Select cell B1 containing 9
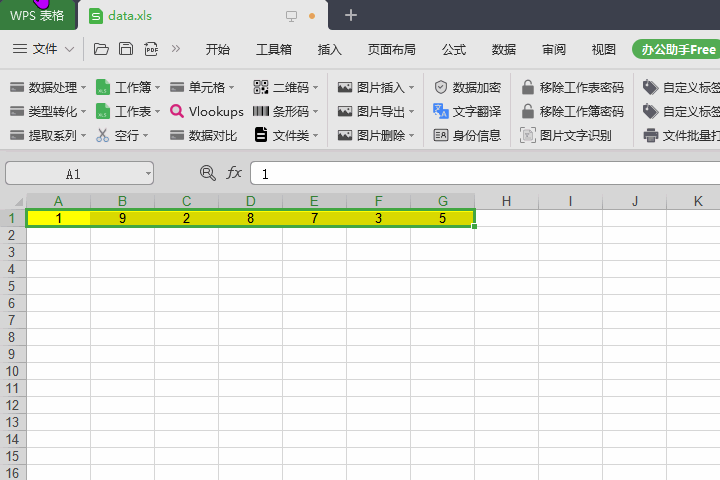Viewport: 720px width, 480px height. point(122,218)
